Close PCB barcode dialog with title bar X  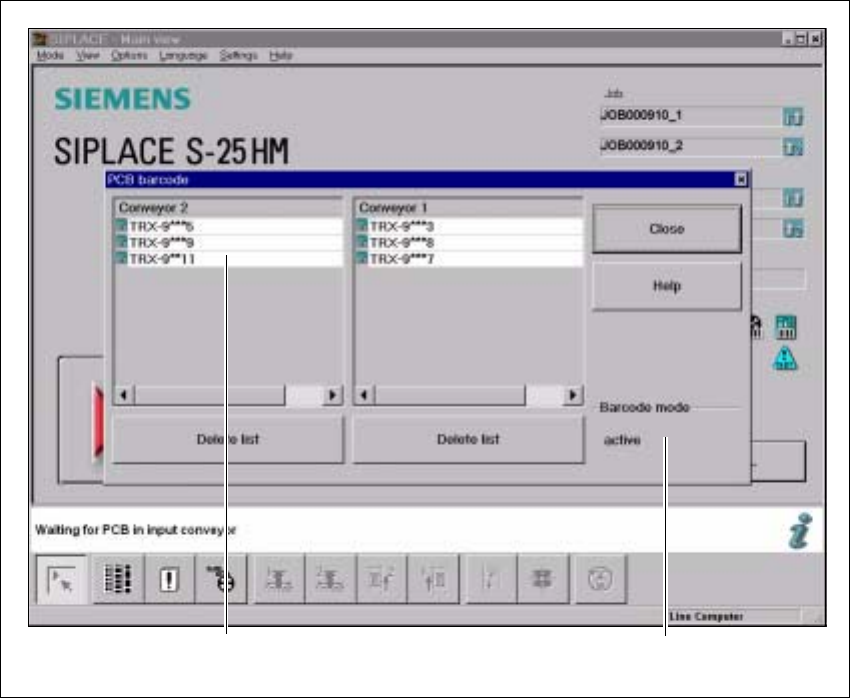pyautogui.click(x=740, y=179)
